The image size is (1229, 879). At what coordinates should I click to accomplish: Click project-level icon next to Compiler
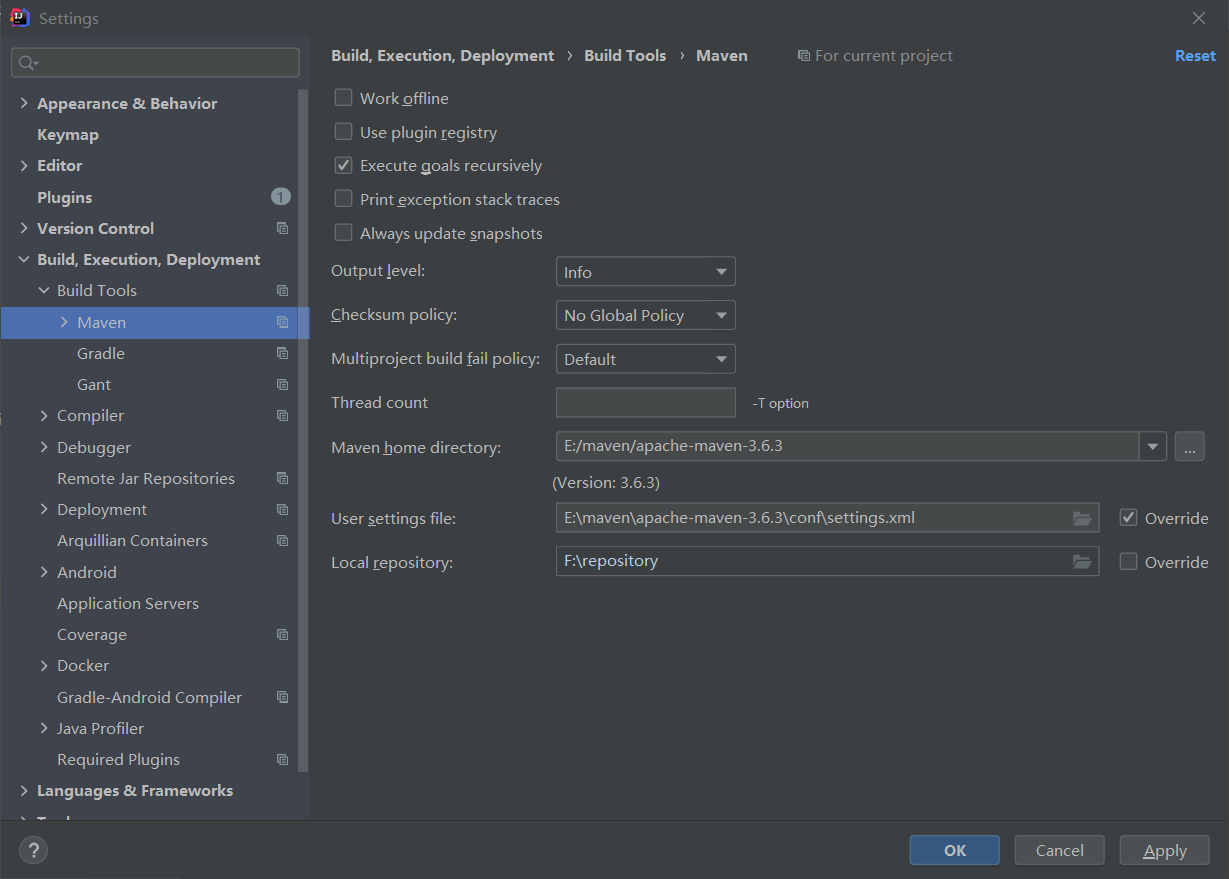pyautogui.click(x=283, y=416)
